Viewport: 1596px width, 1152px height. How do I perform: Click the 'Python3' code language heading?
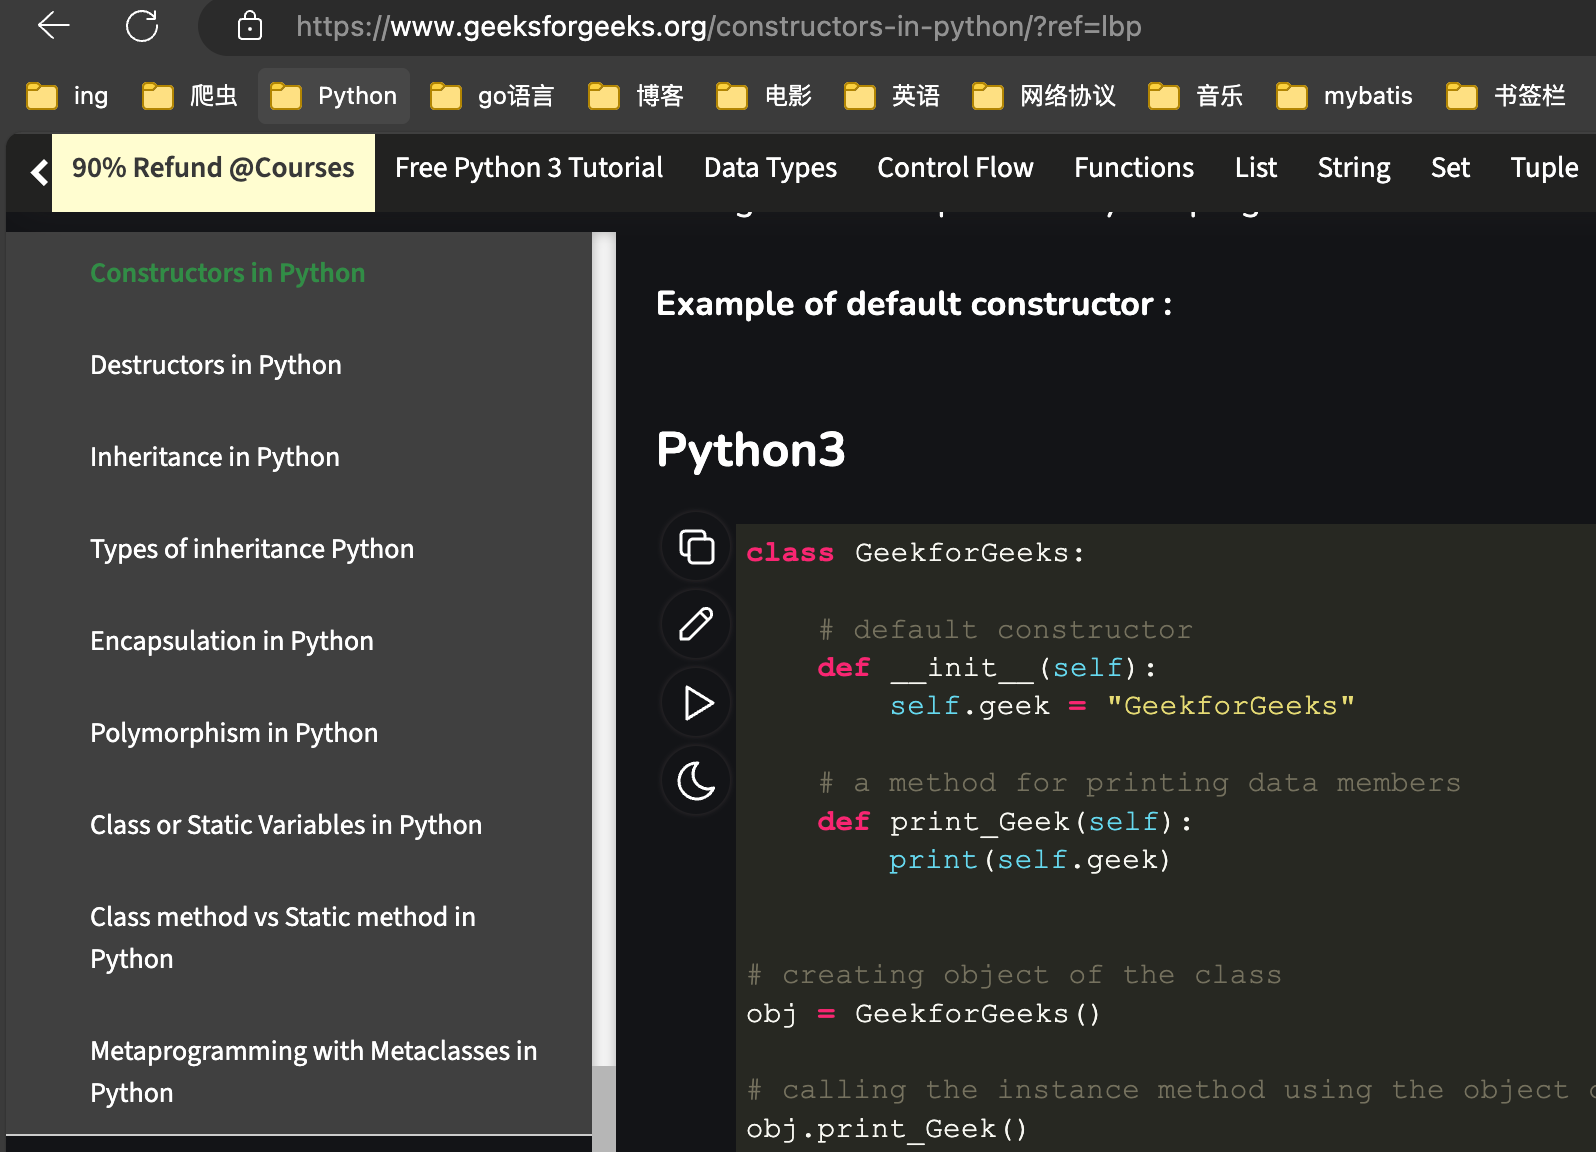click(x=751, y=450)
